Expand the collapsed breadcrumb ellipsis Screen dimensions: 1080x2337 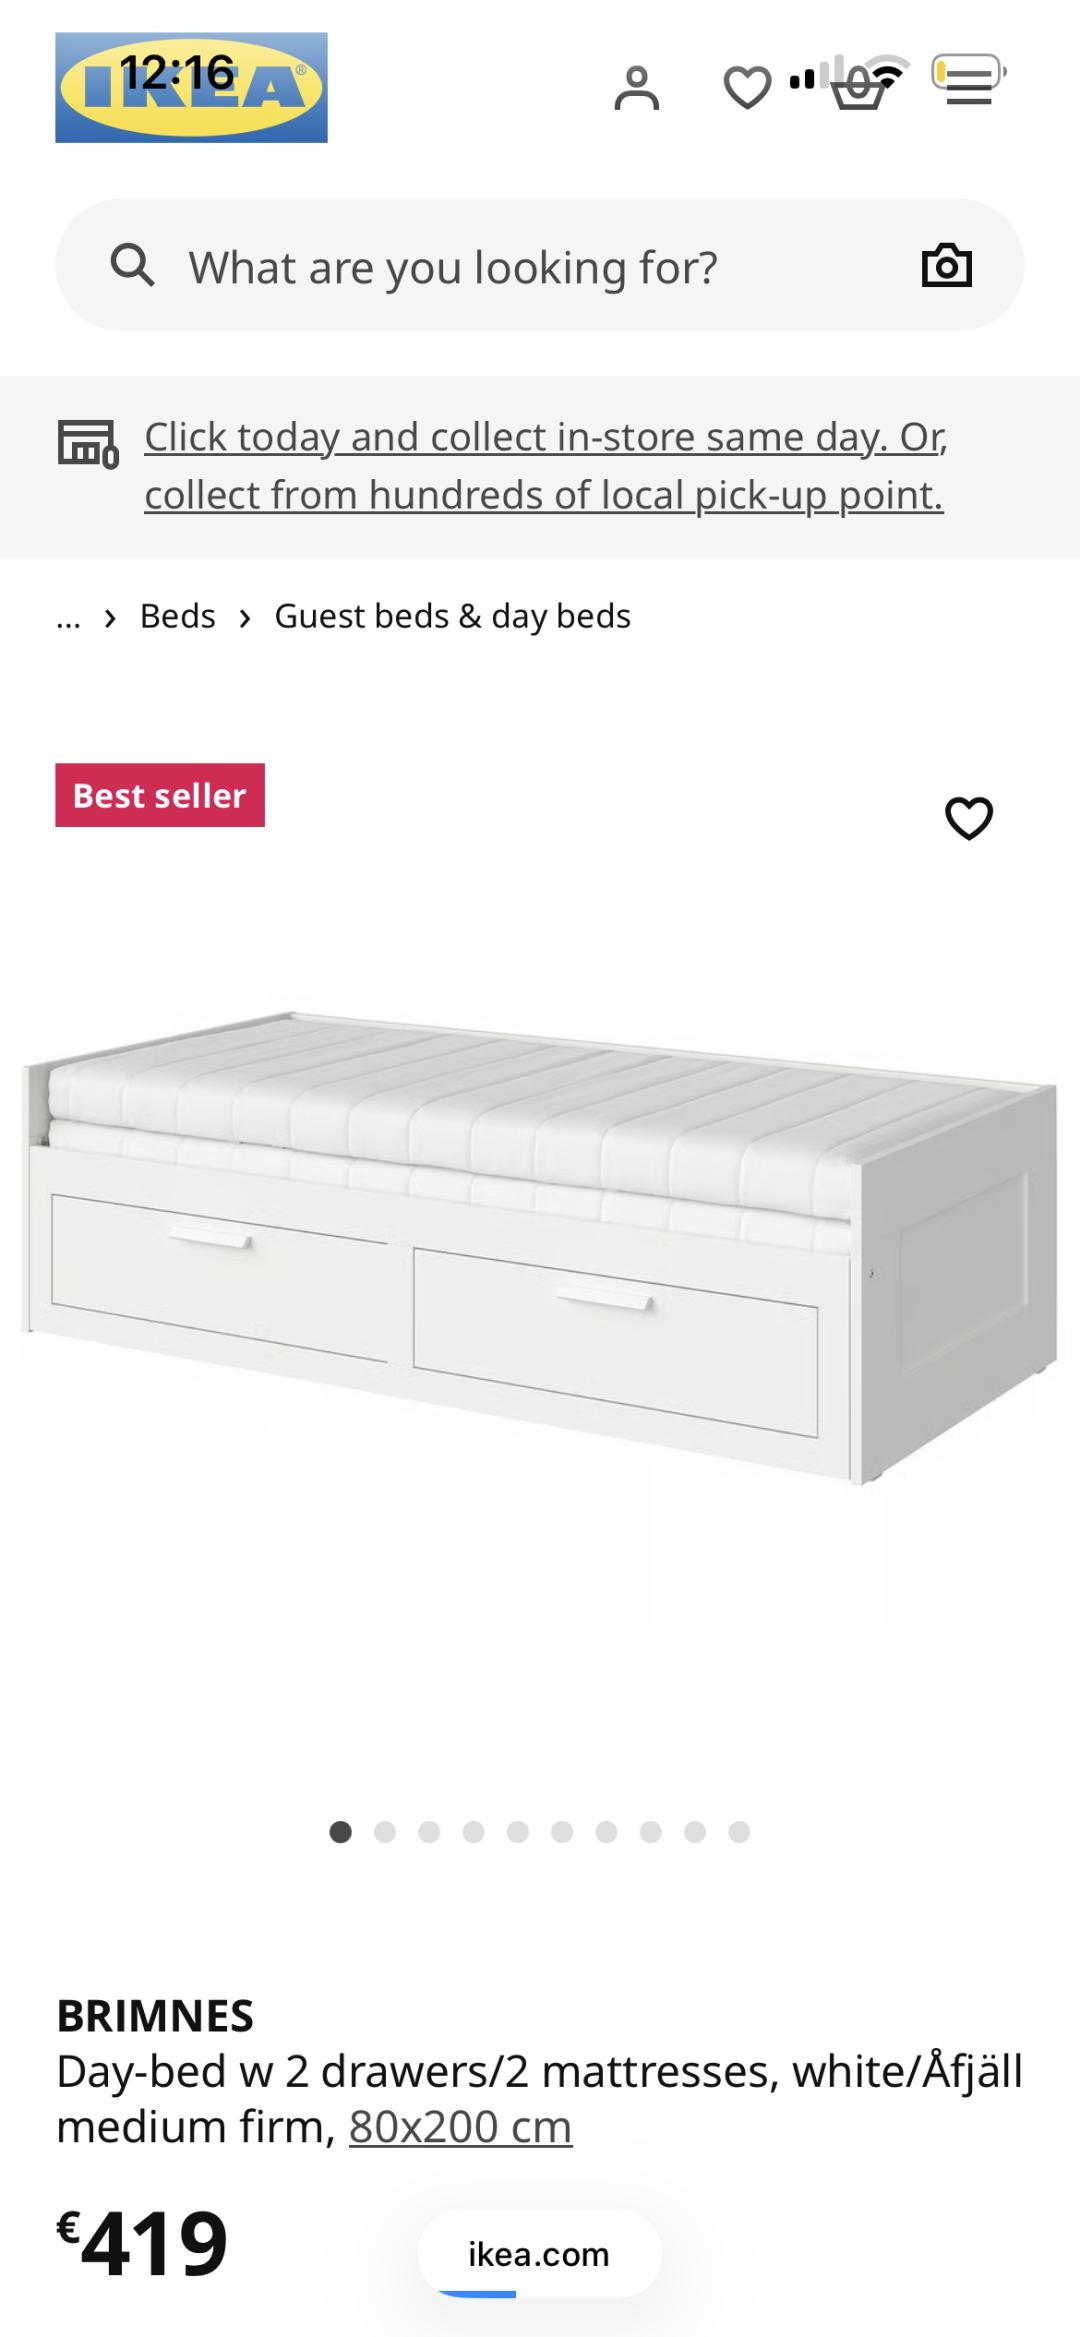click(x=68, y=617)
